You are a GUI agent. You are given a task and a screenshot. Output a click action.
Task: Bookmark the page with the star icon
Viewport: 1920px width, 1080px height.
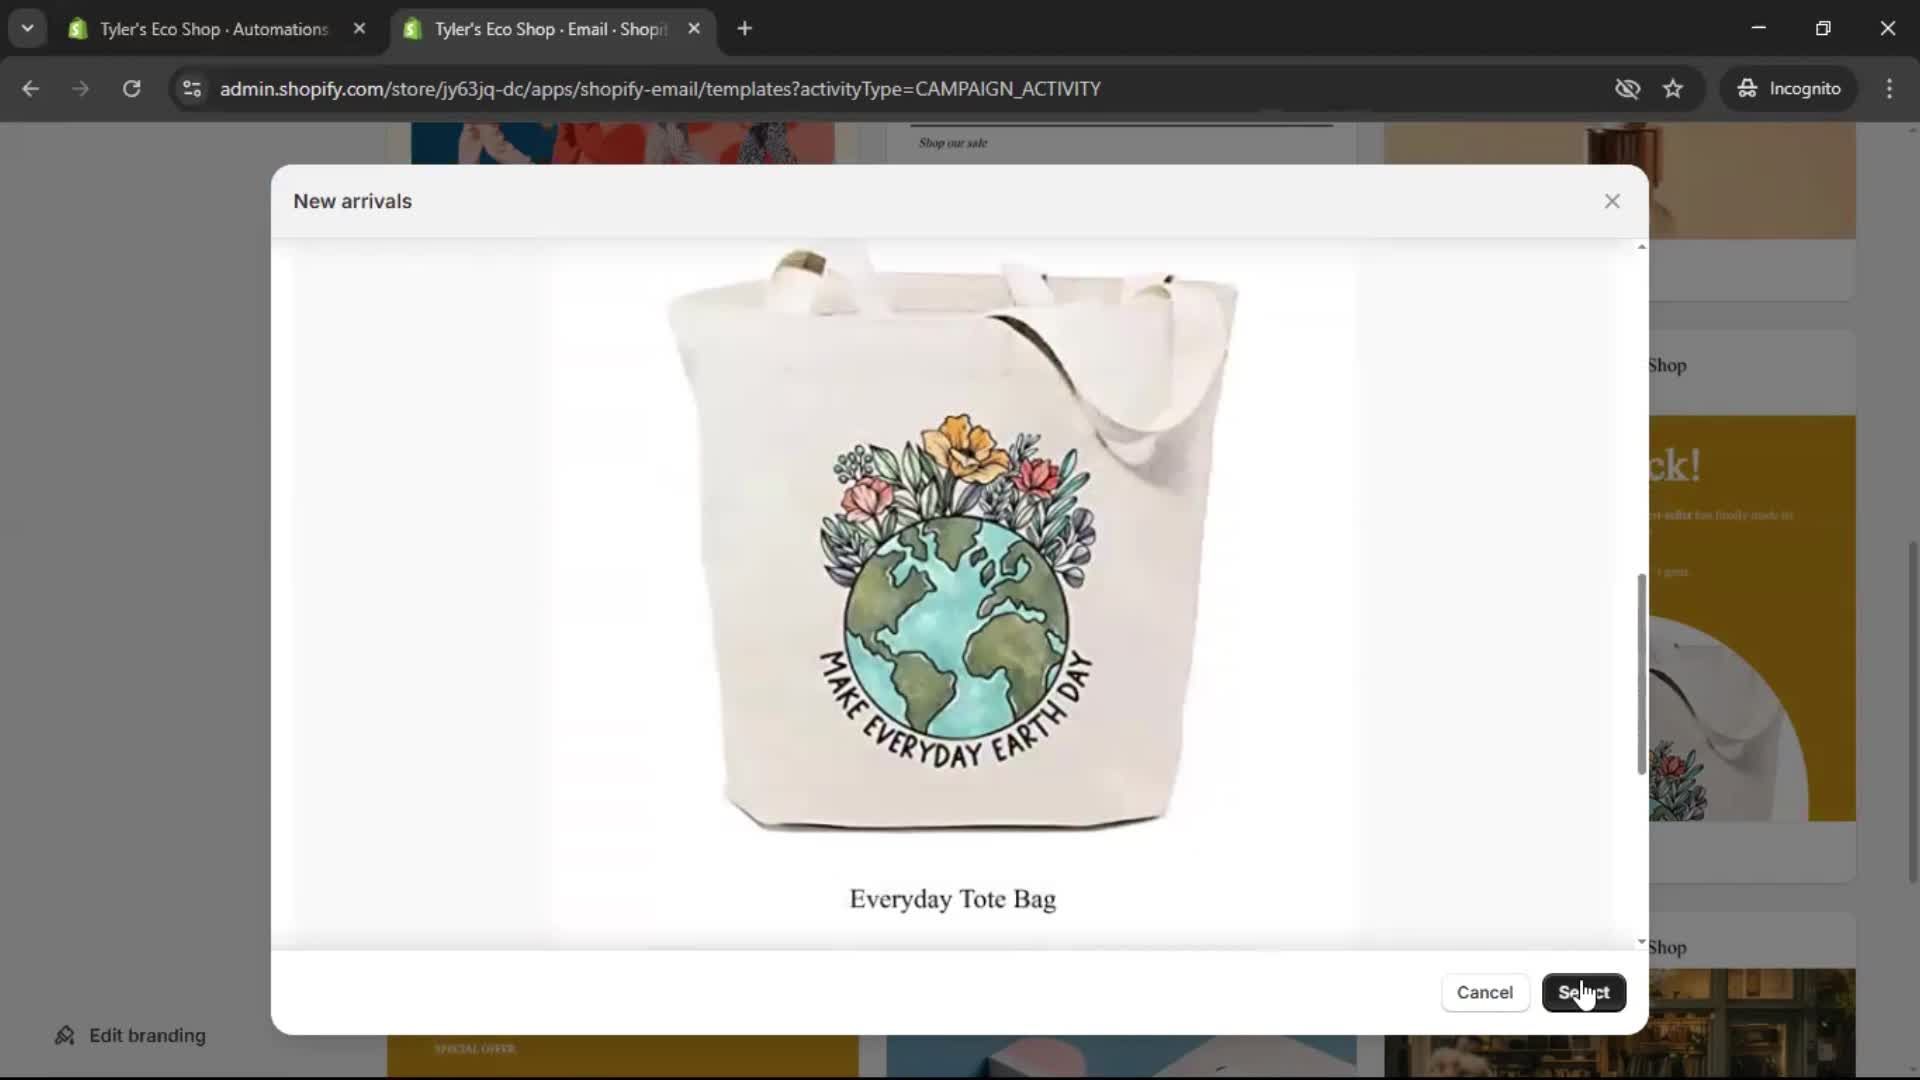(x=1673, y=88)
